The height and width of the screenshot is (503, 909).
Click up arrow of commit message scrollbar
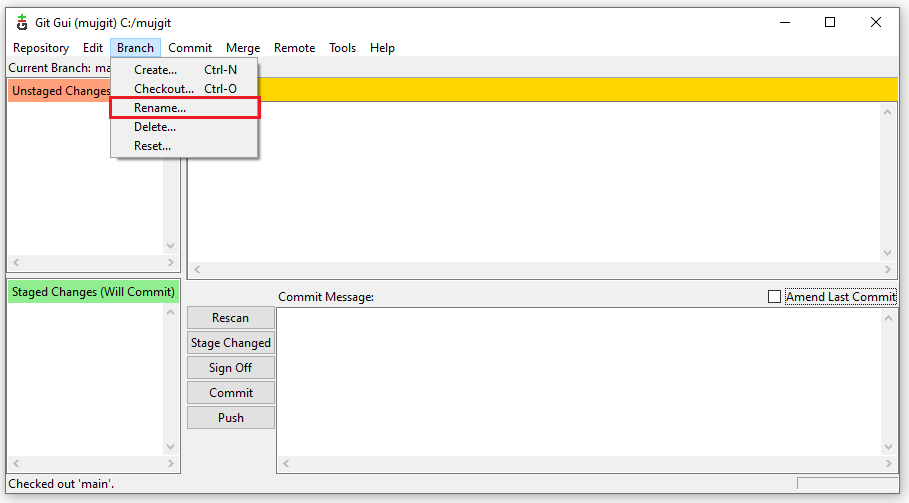click(x=888, y=318)
